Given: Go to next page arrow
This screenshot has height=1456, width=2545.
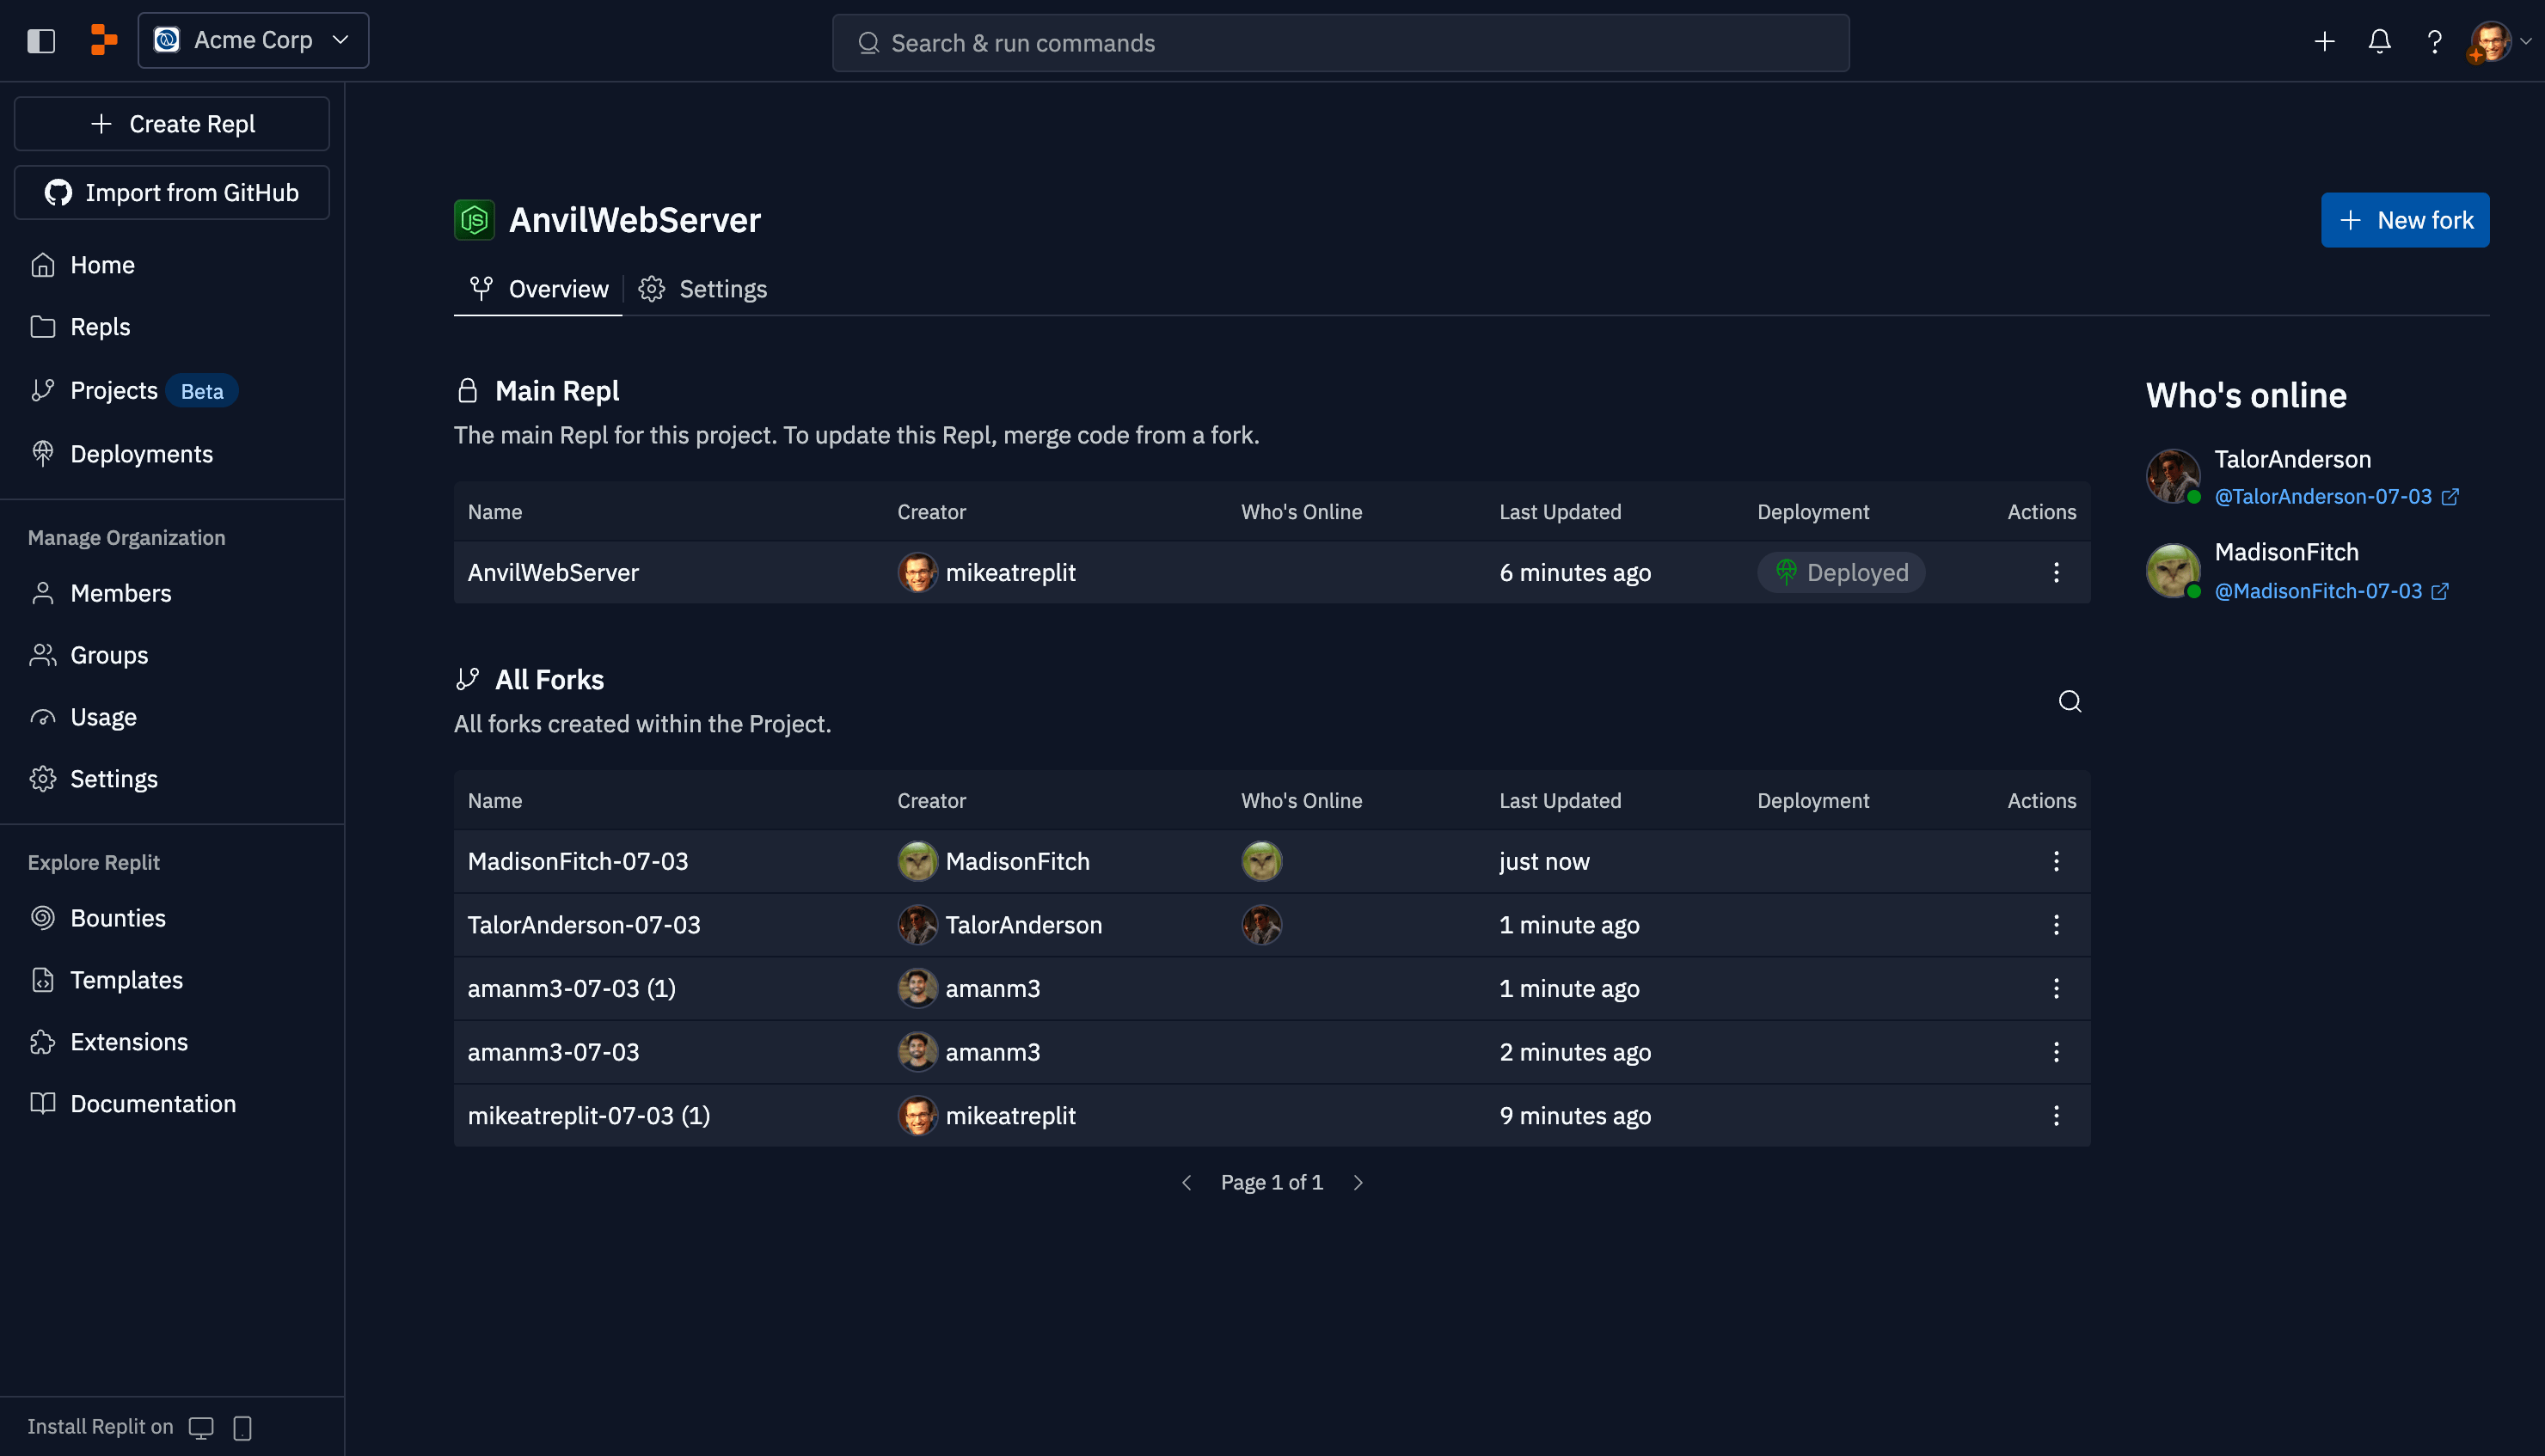Looking at the screenshot, I should coord(1357,1183).
